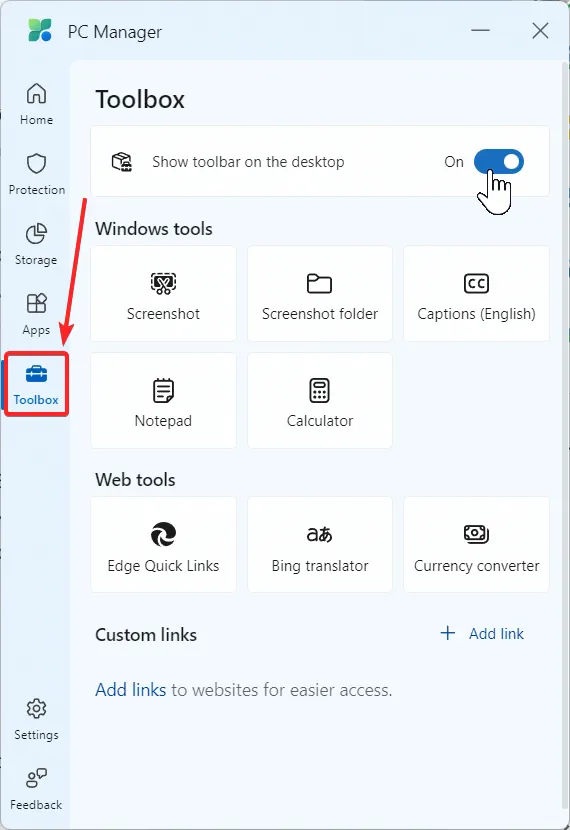Open the Apps section in sidebar

coord(36,314)
